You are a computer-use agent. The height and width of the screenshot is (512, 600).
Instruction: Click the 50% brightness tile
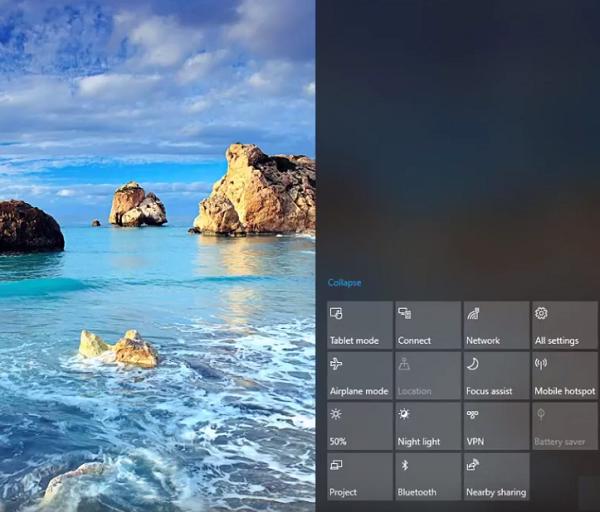click(360, 426)
